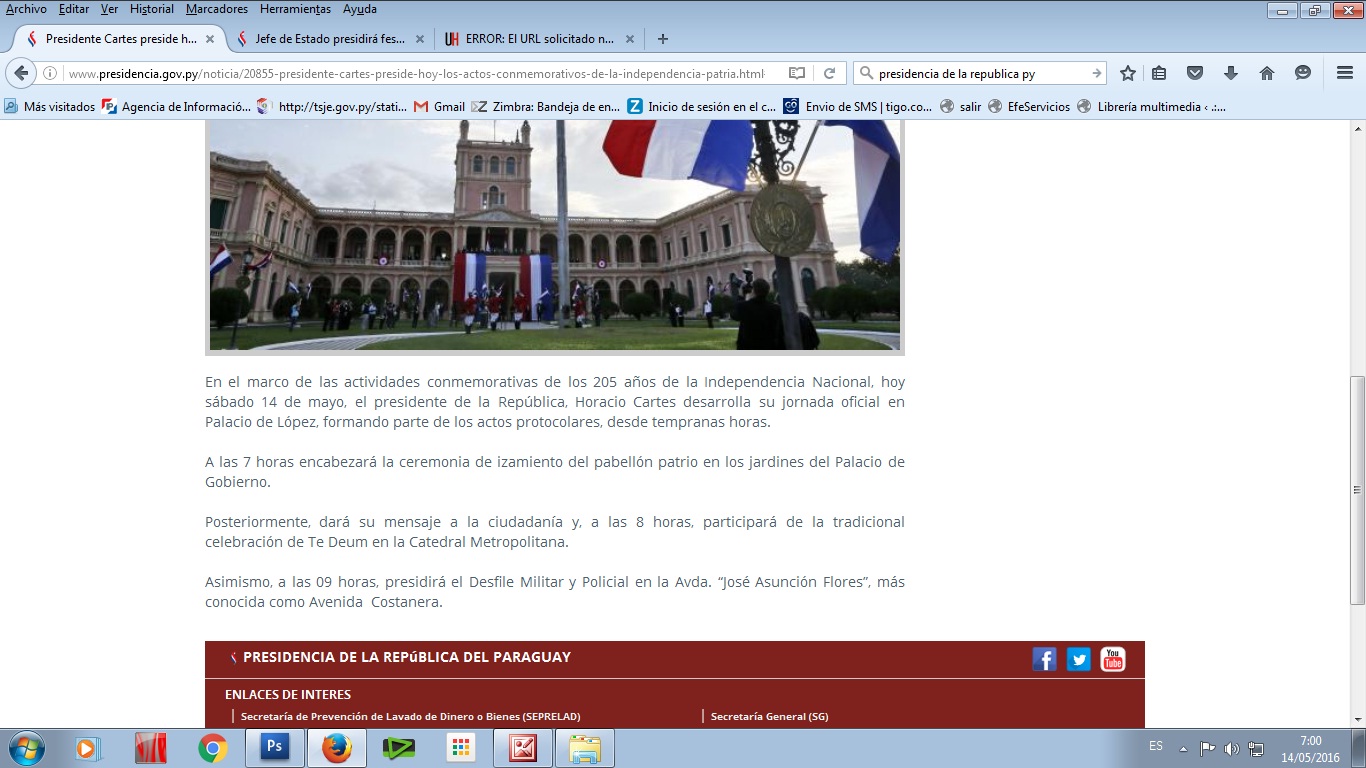Open the Firefox hamburger menu
This screenshot has width=1366, height=768.
click(1345, 73)
